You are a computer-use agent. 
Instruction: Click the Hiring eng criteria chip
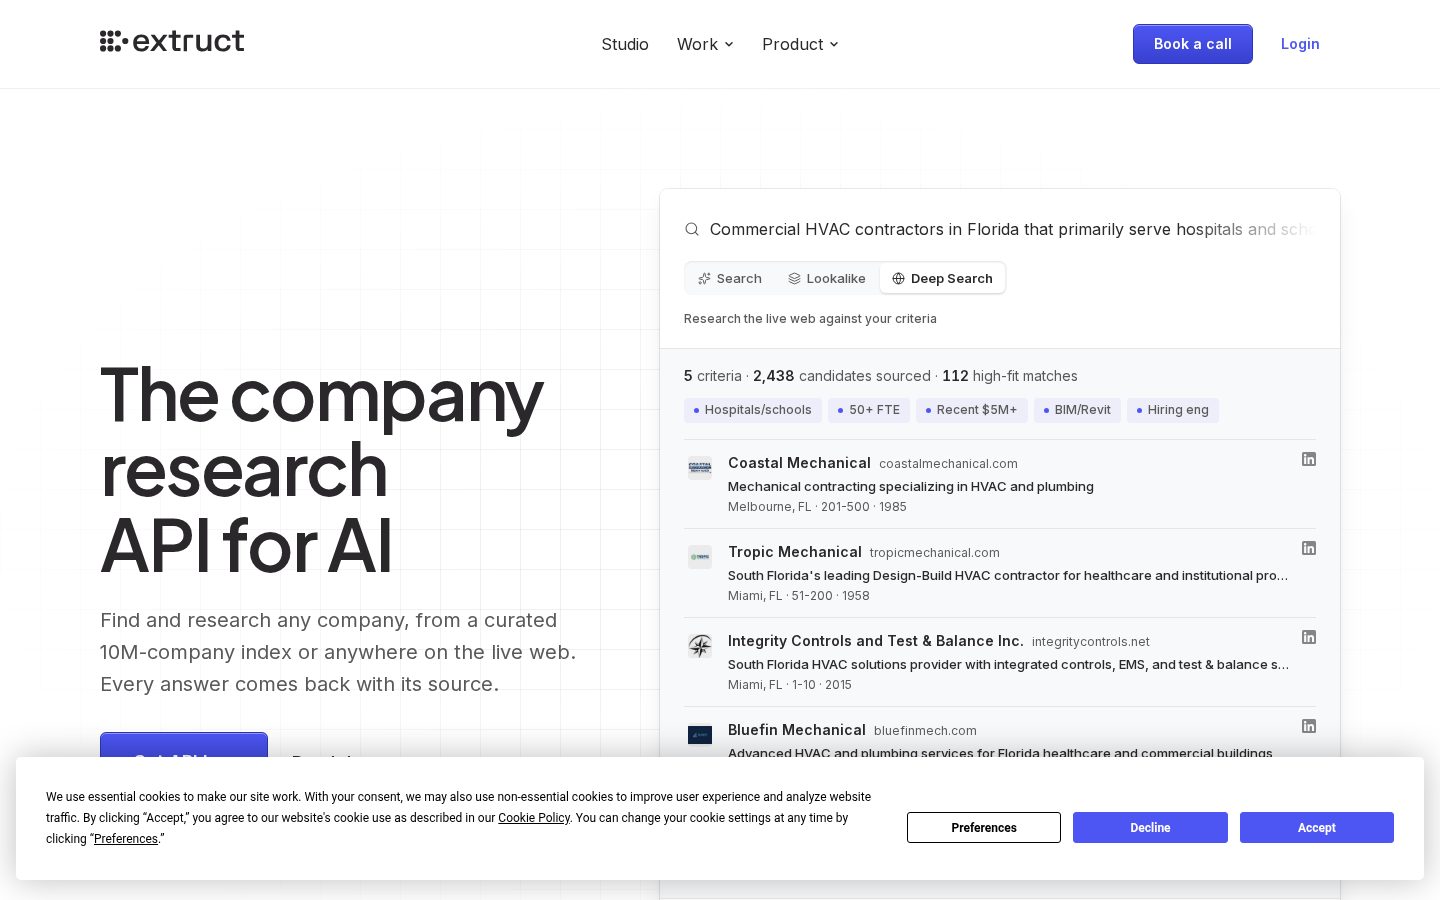pos(1173,410)
